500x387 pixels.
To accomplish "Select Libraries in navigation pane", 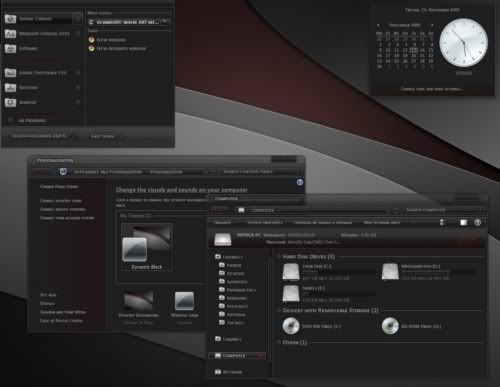I will tap(228, 339).
